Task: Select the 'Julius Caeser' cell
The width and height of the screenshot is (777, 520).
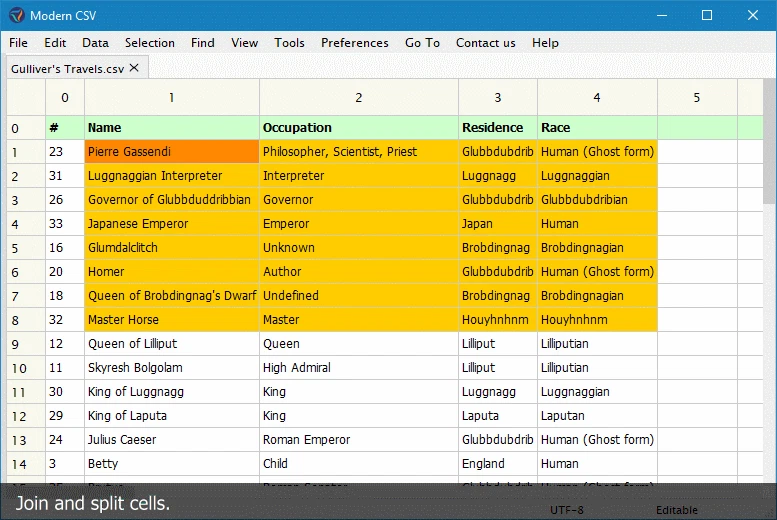Action: click(172, 440)
